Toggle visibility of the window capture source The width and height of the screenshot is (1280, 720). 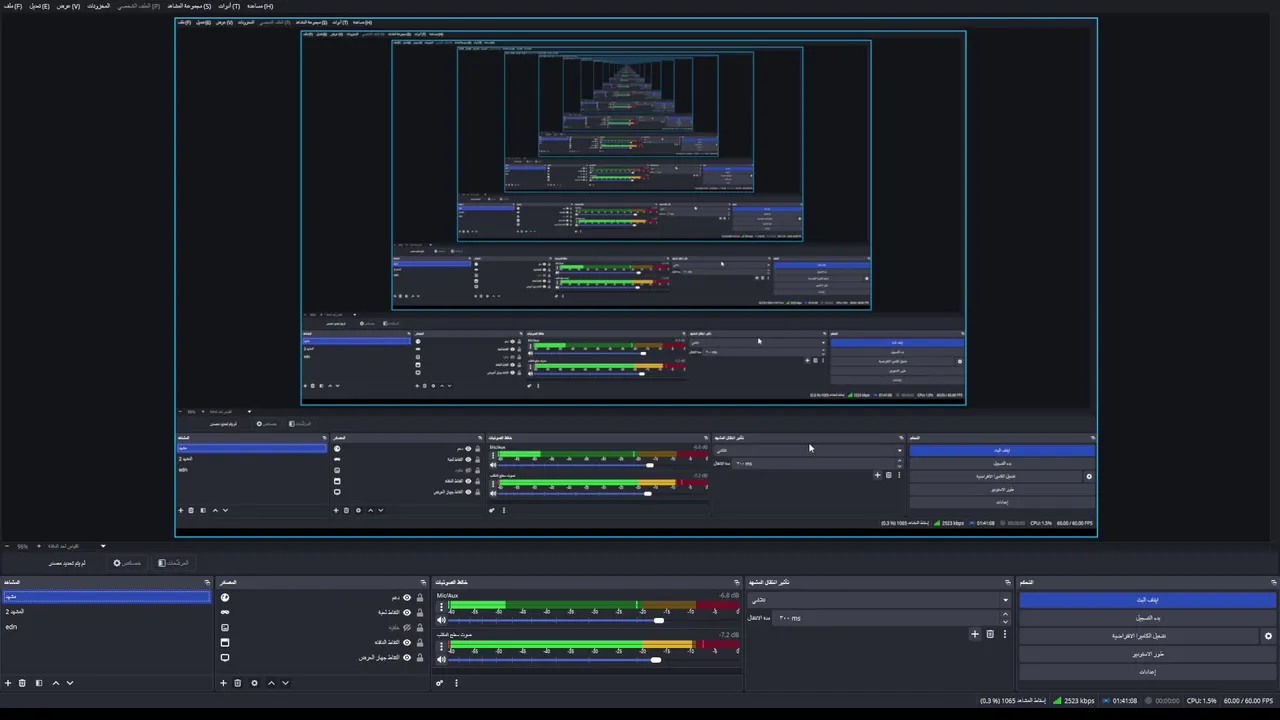click(x=407, y=642)
